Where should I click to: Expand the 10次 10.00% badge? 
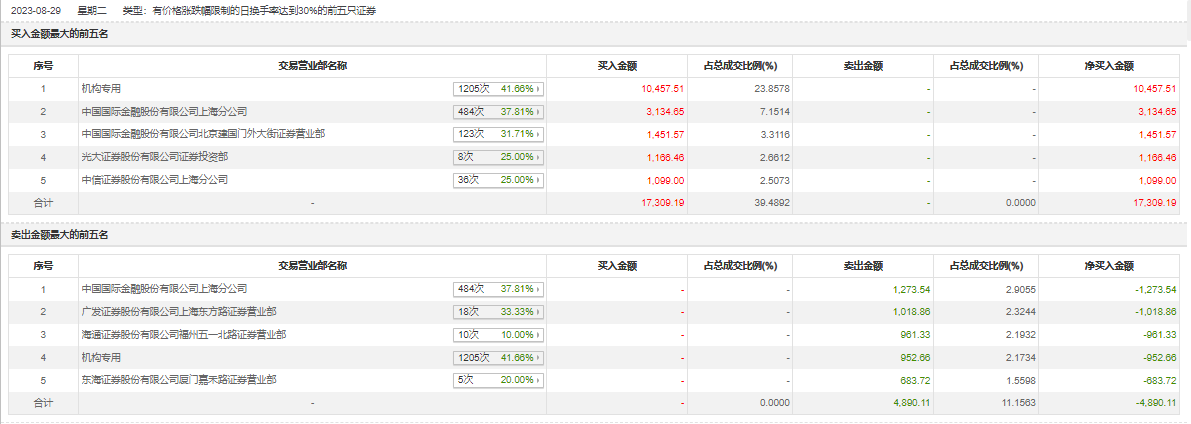[x=498, y=335]
